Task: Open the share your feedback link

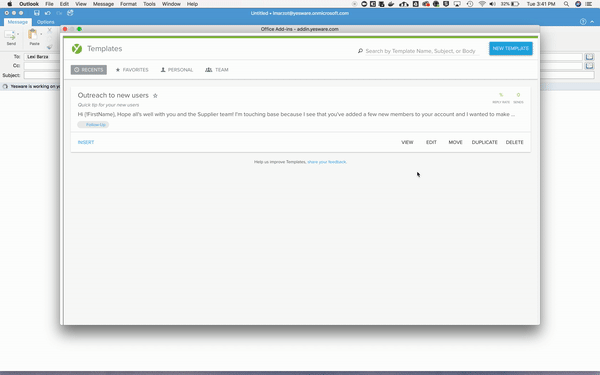Action: click(x=327, y=162)
